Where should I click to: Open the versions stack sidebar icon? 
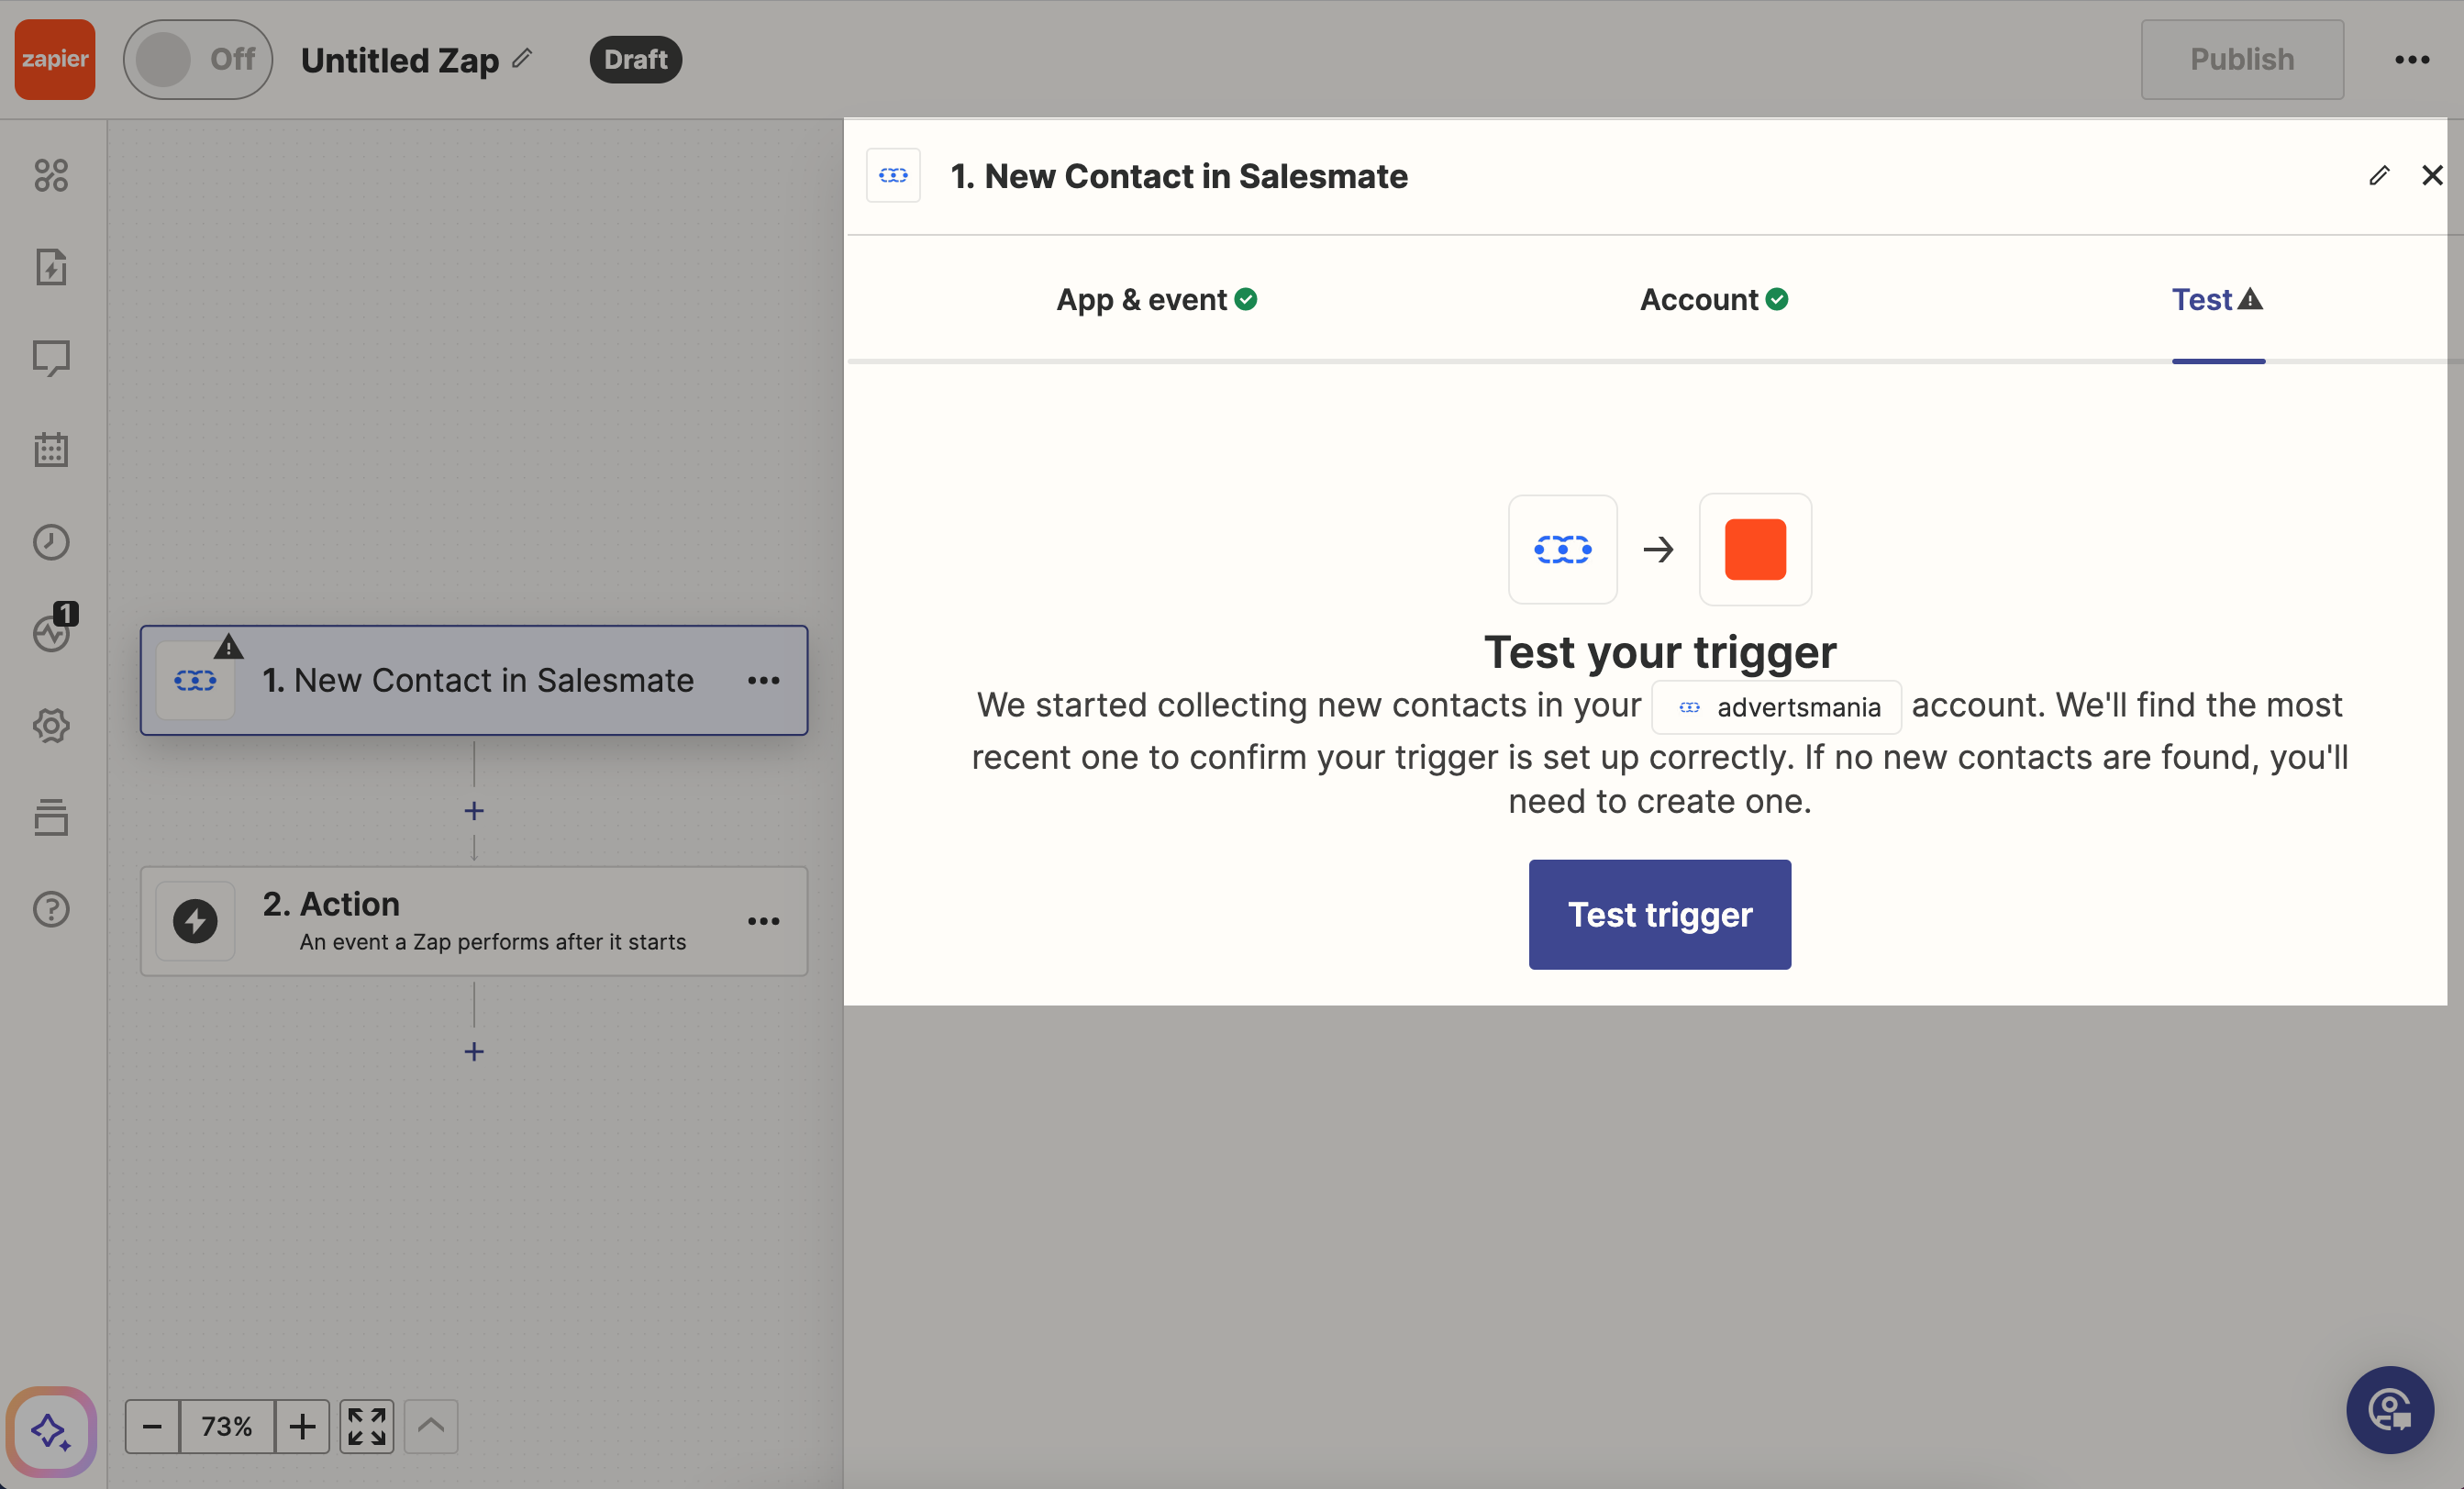51,817
